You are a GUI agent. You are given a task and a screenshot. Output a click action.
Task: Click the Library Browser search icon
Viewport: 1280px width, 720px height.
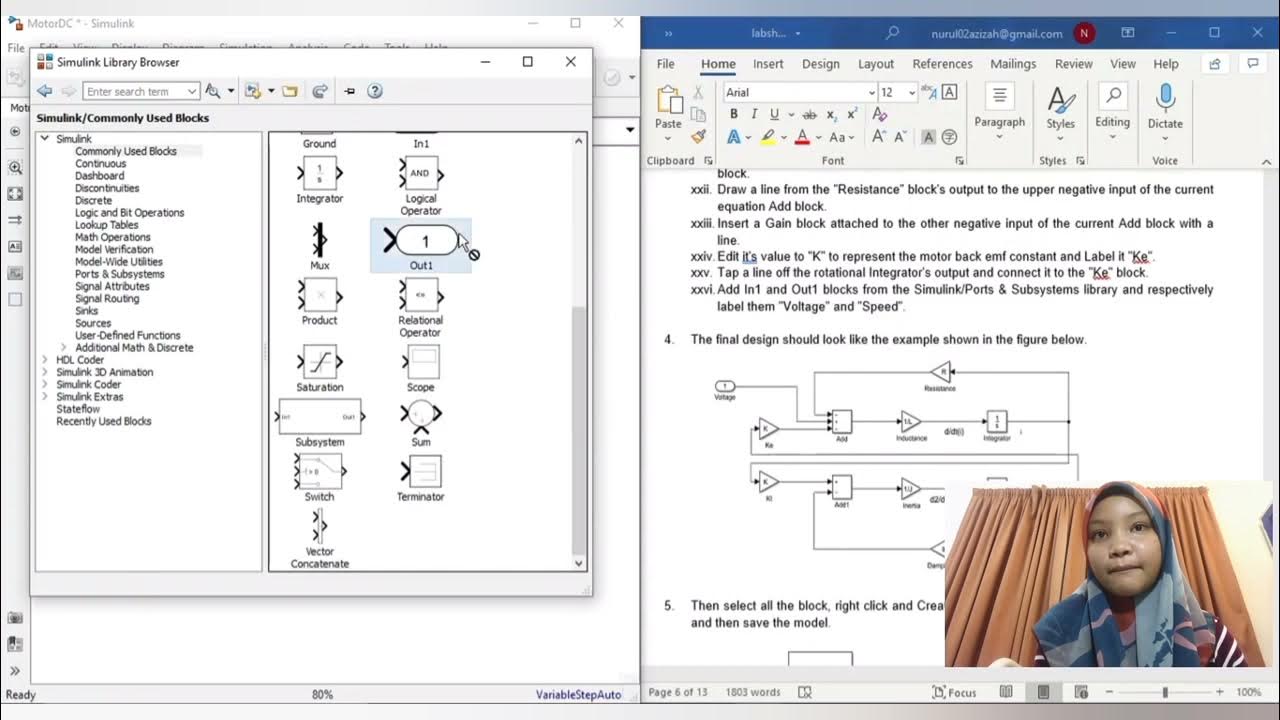click(x=213, y=91)
